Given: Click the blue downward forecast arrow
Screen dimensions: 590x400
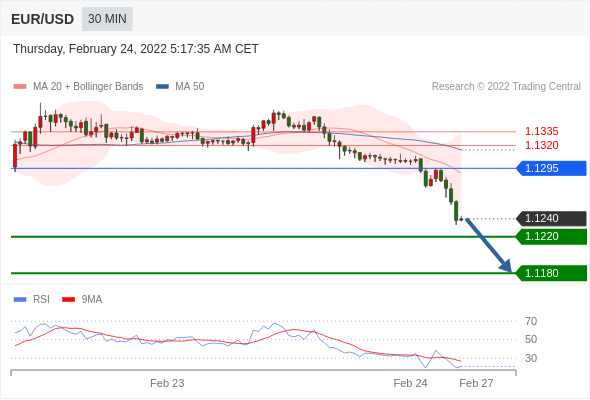Looking at the screenshot, I should pyautogui.click(x=488, y=245).
